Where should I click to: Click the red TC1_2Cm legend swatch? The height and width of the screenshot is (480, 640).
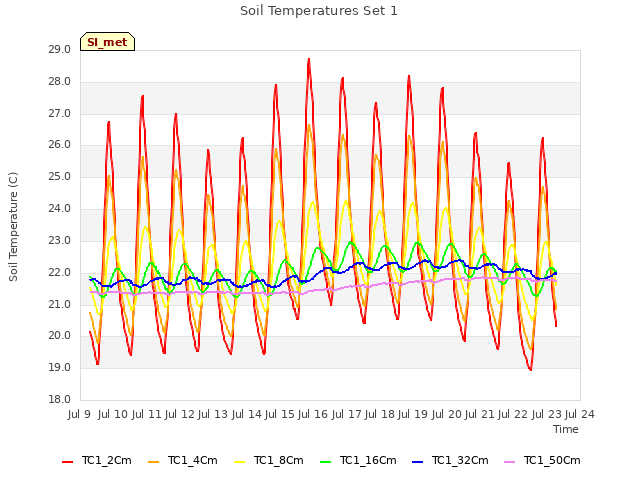pyautogui.click(x=68, y=462)
